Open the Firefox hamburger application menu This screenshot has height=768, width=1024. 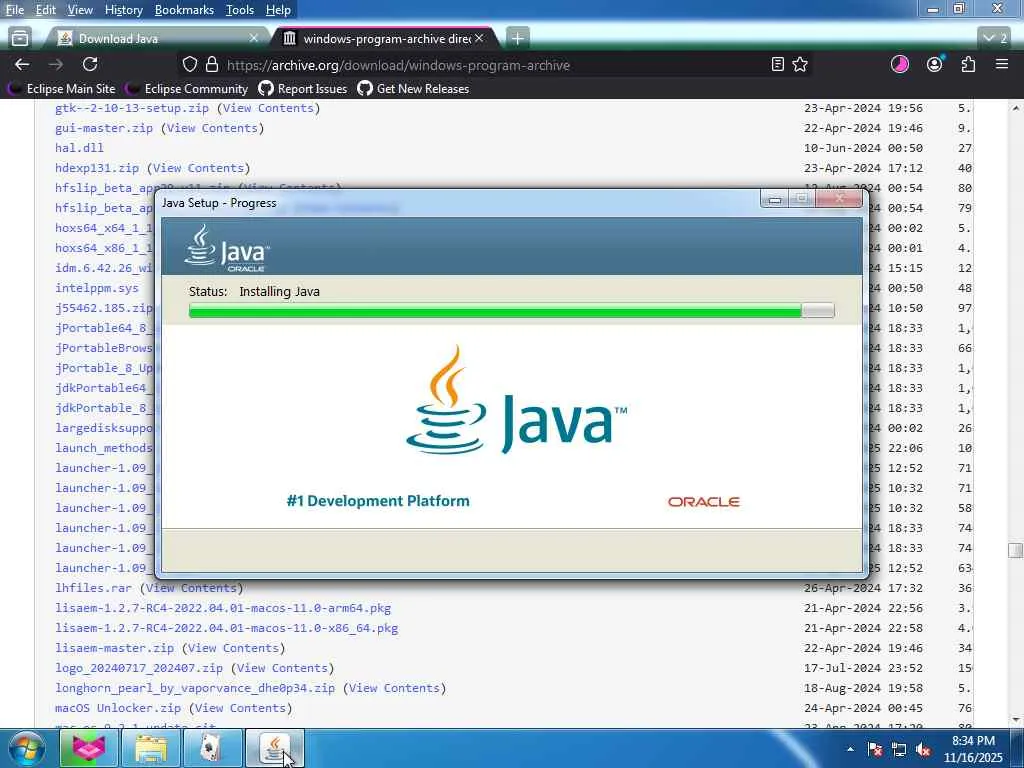click(x=1002, y=64)
